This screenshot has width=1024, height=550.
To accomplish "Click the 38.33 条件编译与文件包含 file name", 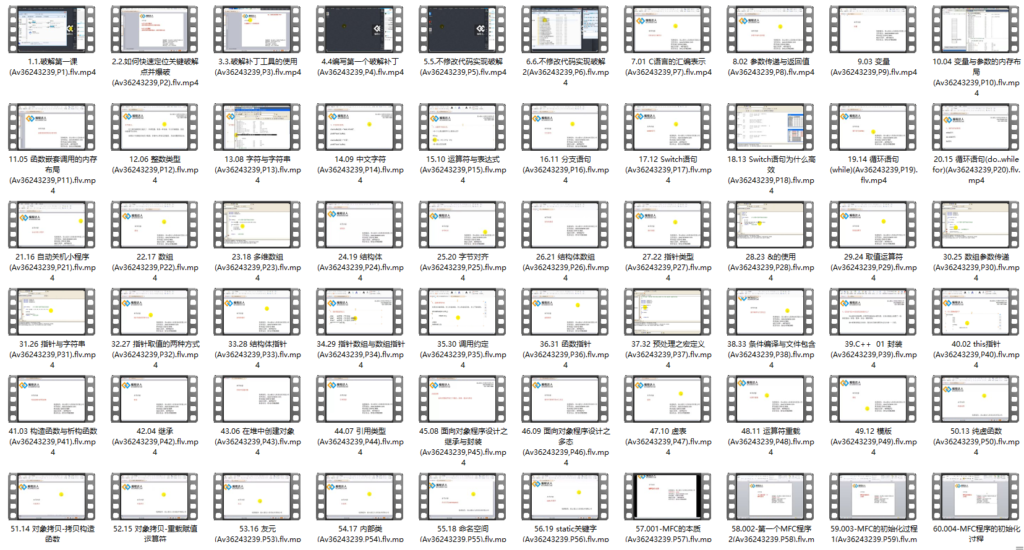I will tap(771, 354).
